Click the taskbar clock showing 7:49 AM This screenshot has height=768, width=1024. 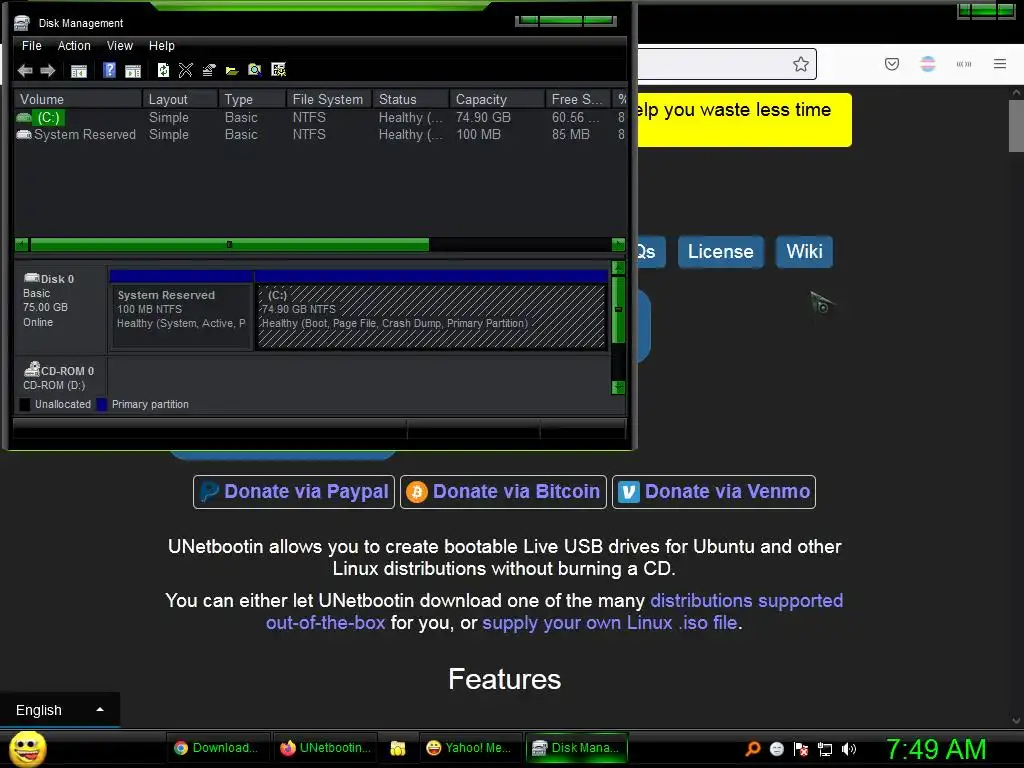coord(935,749)
